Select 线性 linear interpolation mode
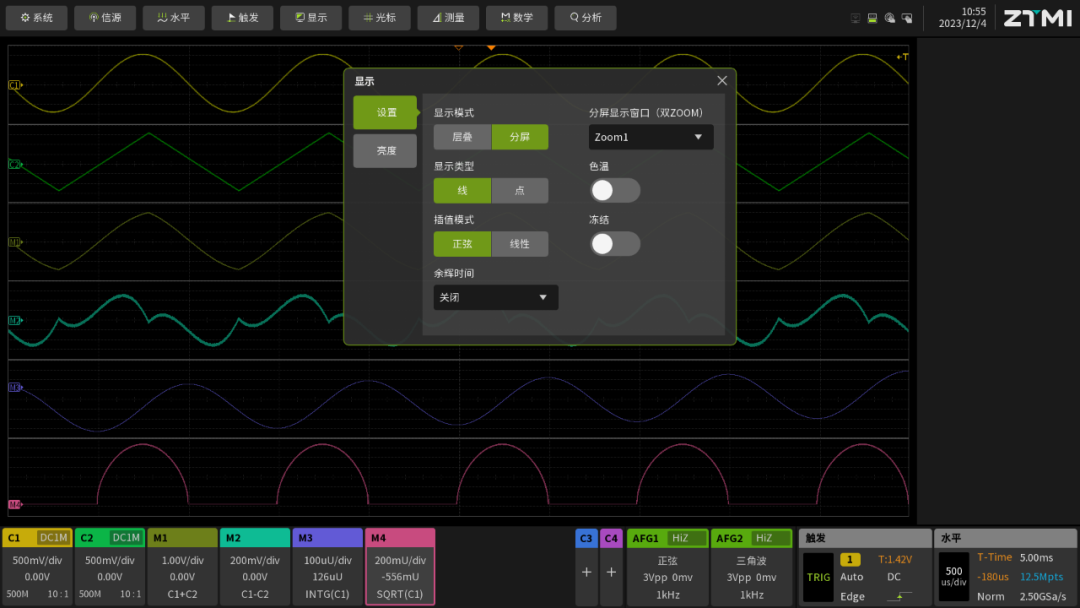1080x608 pixels. [519, 244]
